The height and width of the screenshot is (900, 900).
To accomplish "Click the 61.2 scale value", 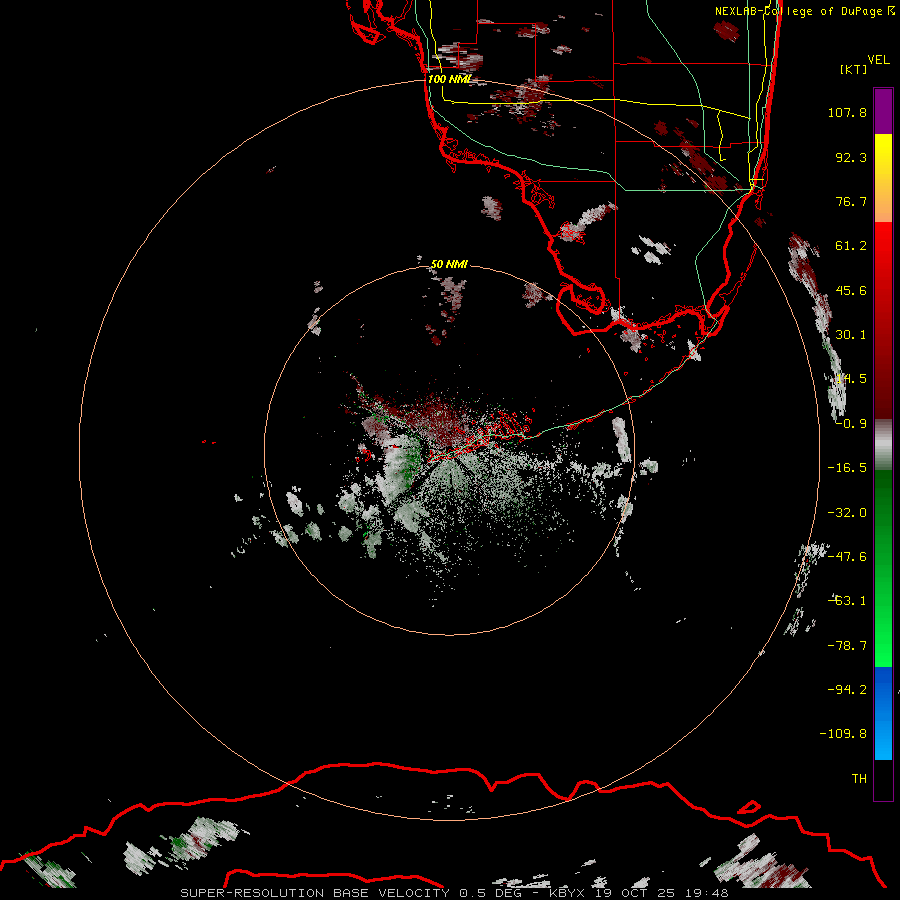I will coord(851,246).
